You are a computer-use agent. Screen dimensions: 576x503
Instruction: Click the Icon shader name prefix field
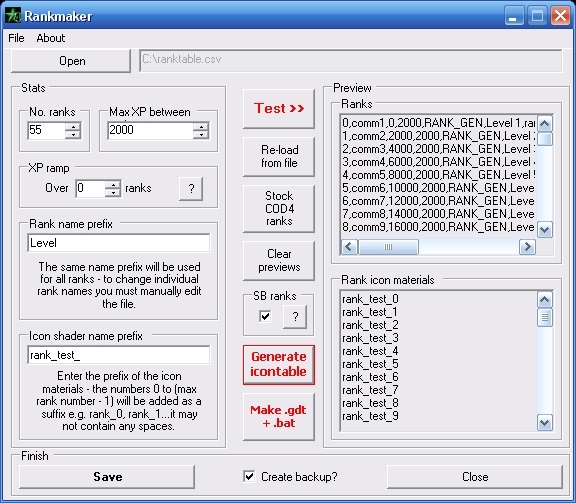[119, 355]
